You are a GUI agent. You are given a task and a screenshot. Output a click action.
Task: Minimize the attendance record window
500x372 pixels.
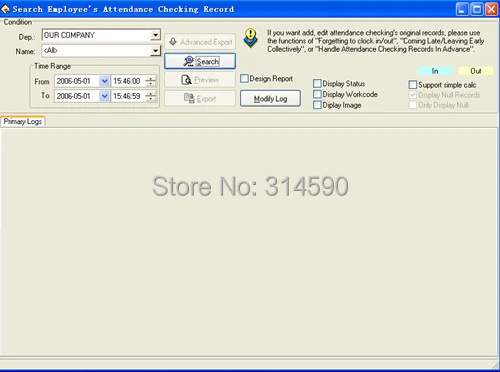(x=462, y=9)
